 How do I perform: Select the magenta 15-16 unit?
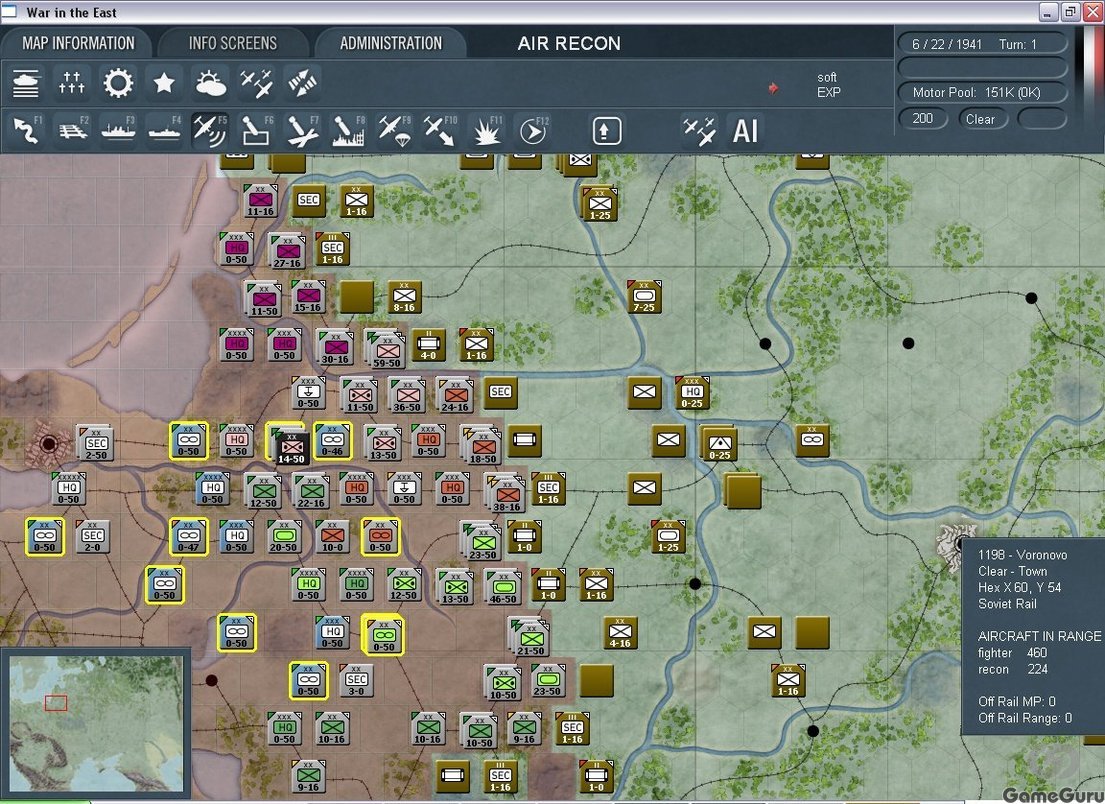point(307,297)
